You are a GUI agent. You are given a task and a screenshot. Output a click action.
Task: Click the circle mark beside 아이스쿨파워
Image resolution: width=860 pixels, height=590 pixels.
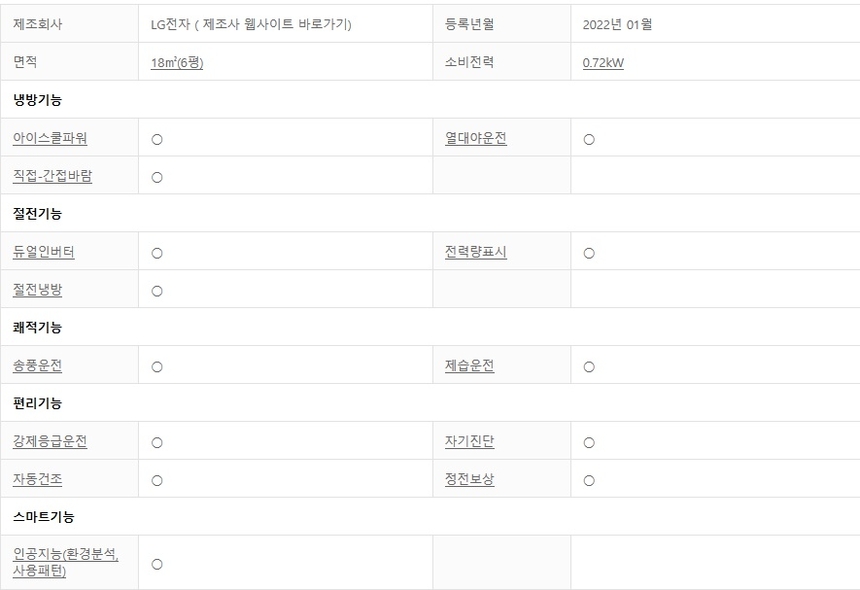pos(157,140)
